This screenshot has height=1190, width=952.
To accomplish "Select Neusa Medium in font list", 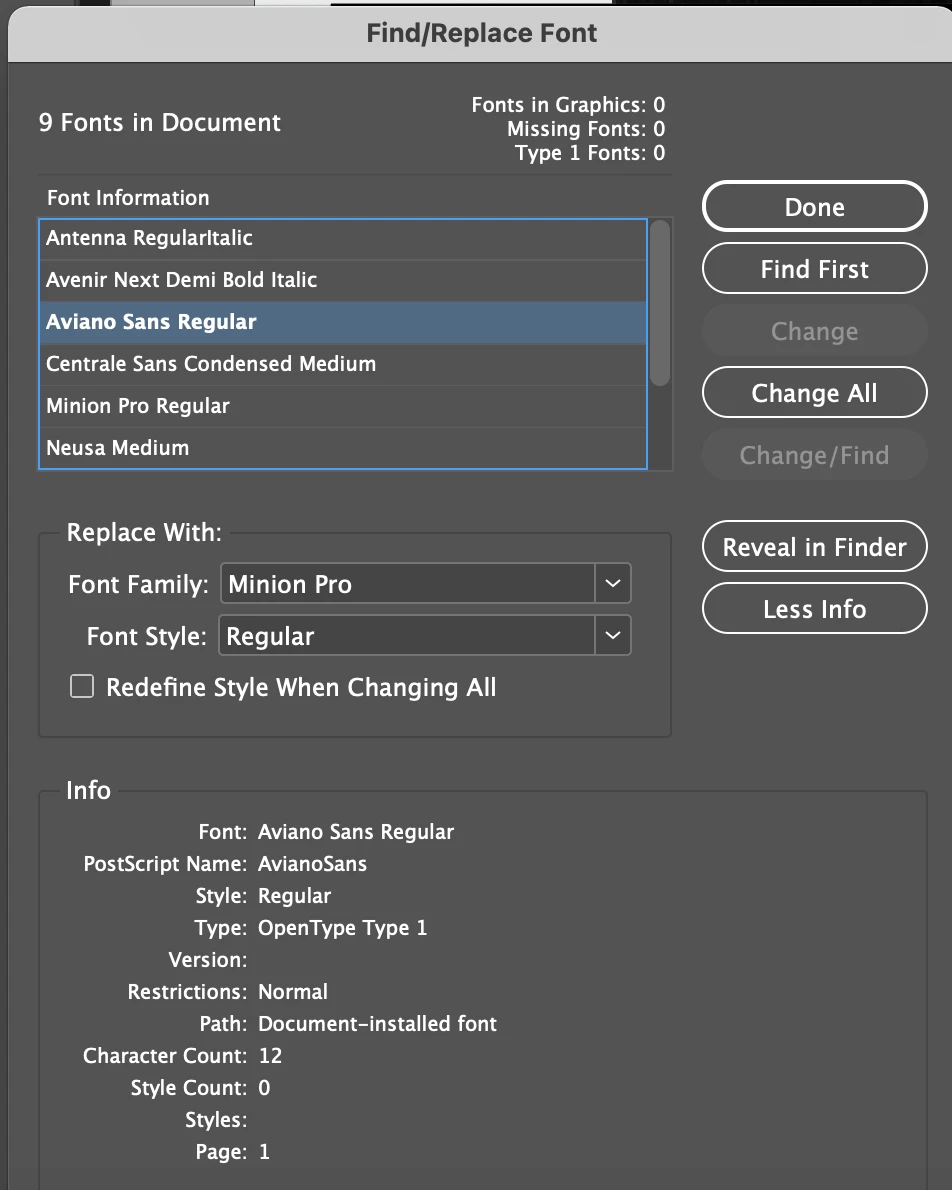I will pyautogui.click(x=343, y=448).
